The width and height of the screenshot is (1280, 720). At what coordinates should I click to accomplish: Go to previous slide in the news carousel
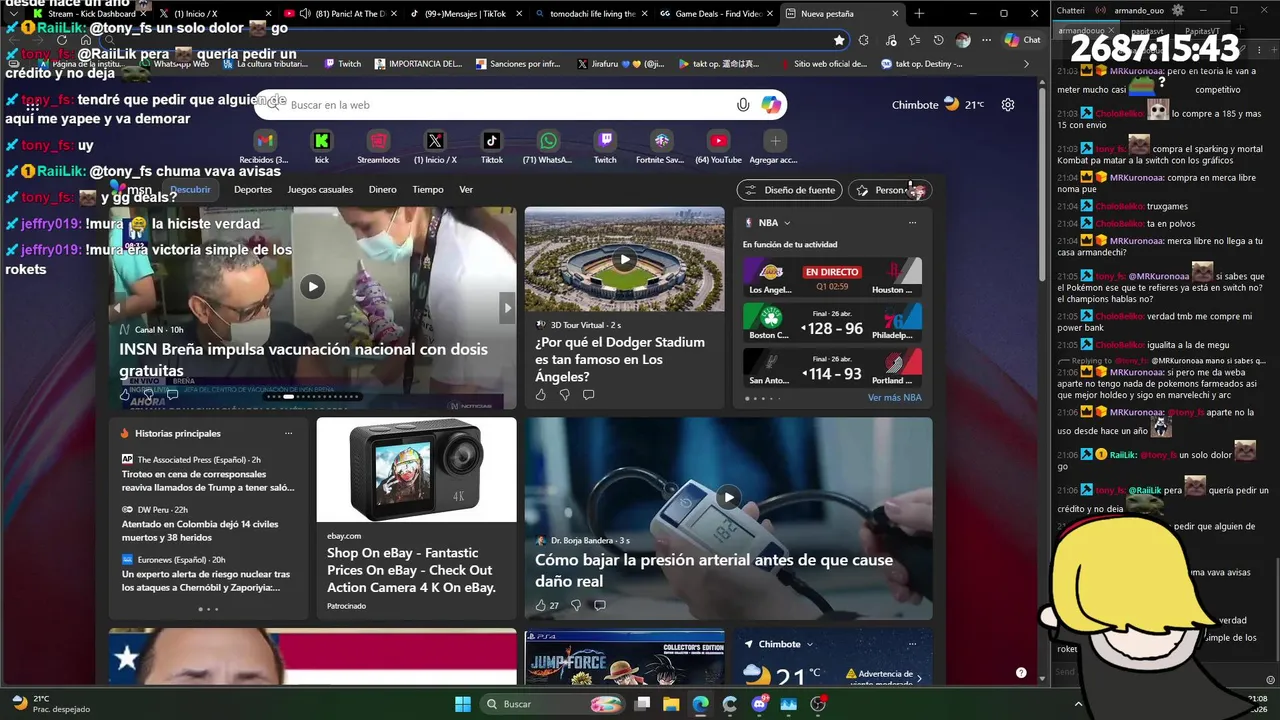tap(118, 308)
